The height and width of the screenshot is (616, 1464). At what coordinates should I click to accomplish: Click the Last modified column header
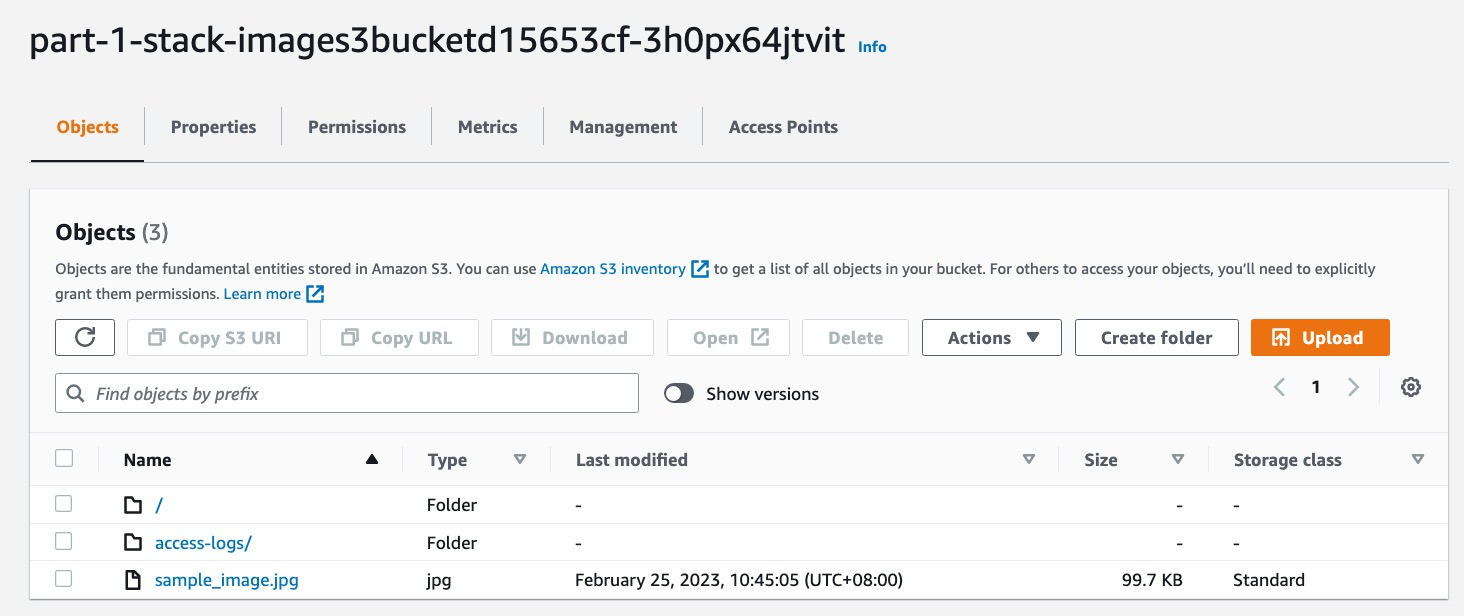tap(632, 460)
